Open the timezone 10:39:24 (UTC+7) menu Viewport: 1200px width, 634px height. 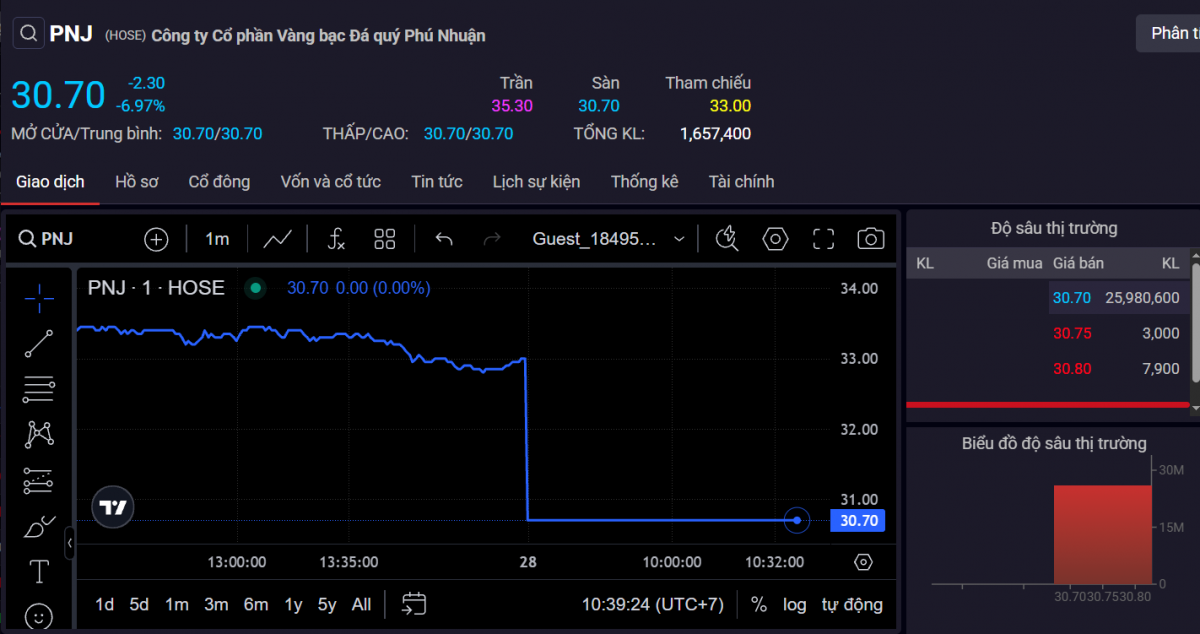(652, 604)
